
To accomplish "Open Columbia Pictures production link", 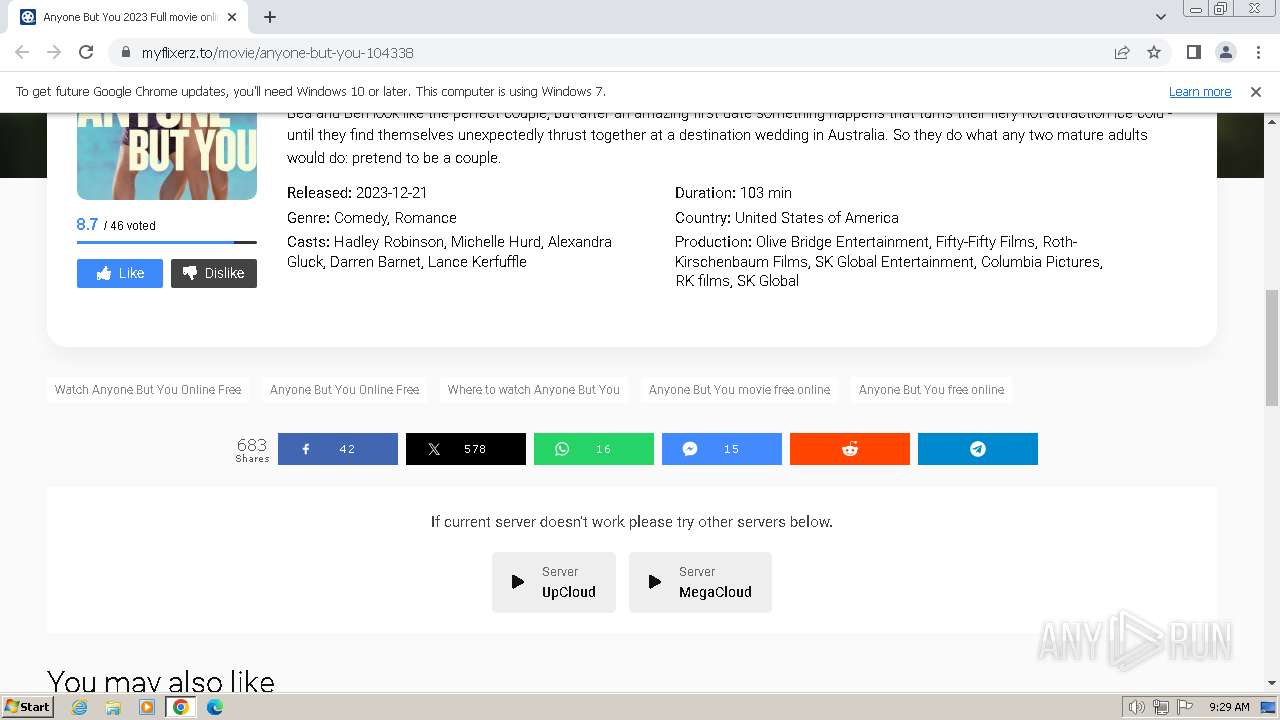I will pos(1040,262).
